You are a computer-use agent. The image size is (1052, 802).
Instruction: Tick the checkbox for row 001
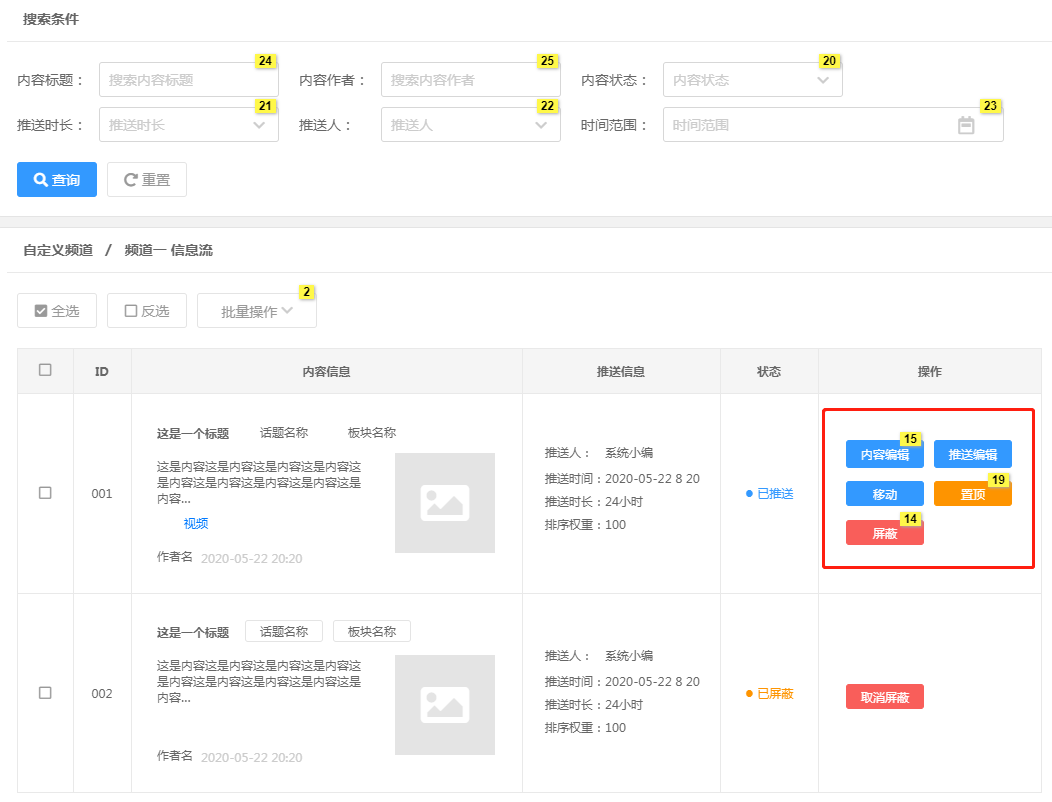[x=45, y=493]
